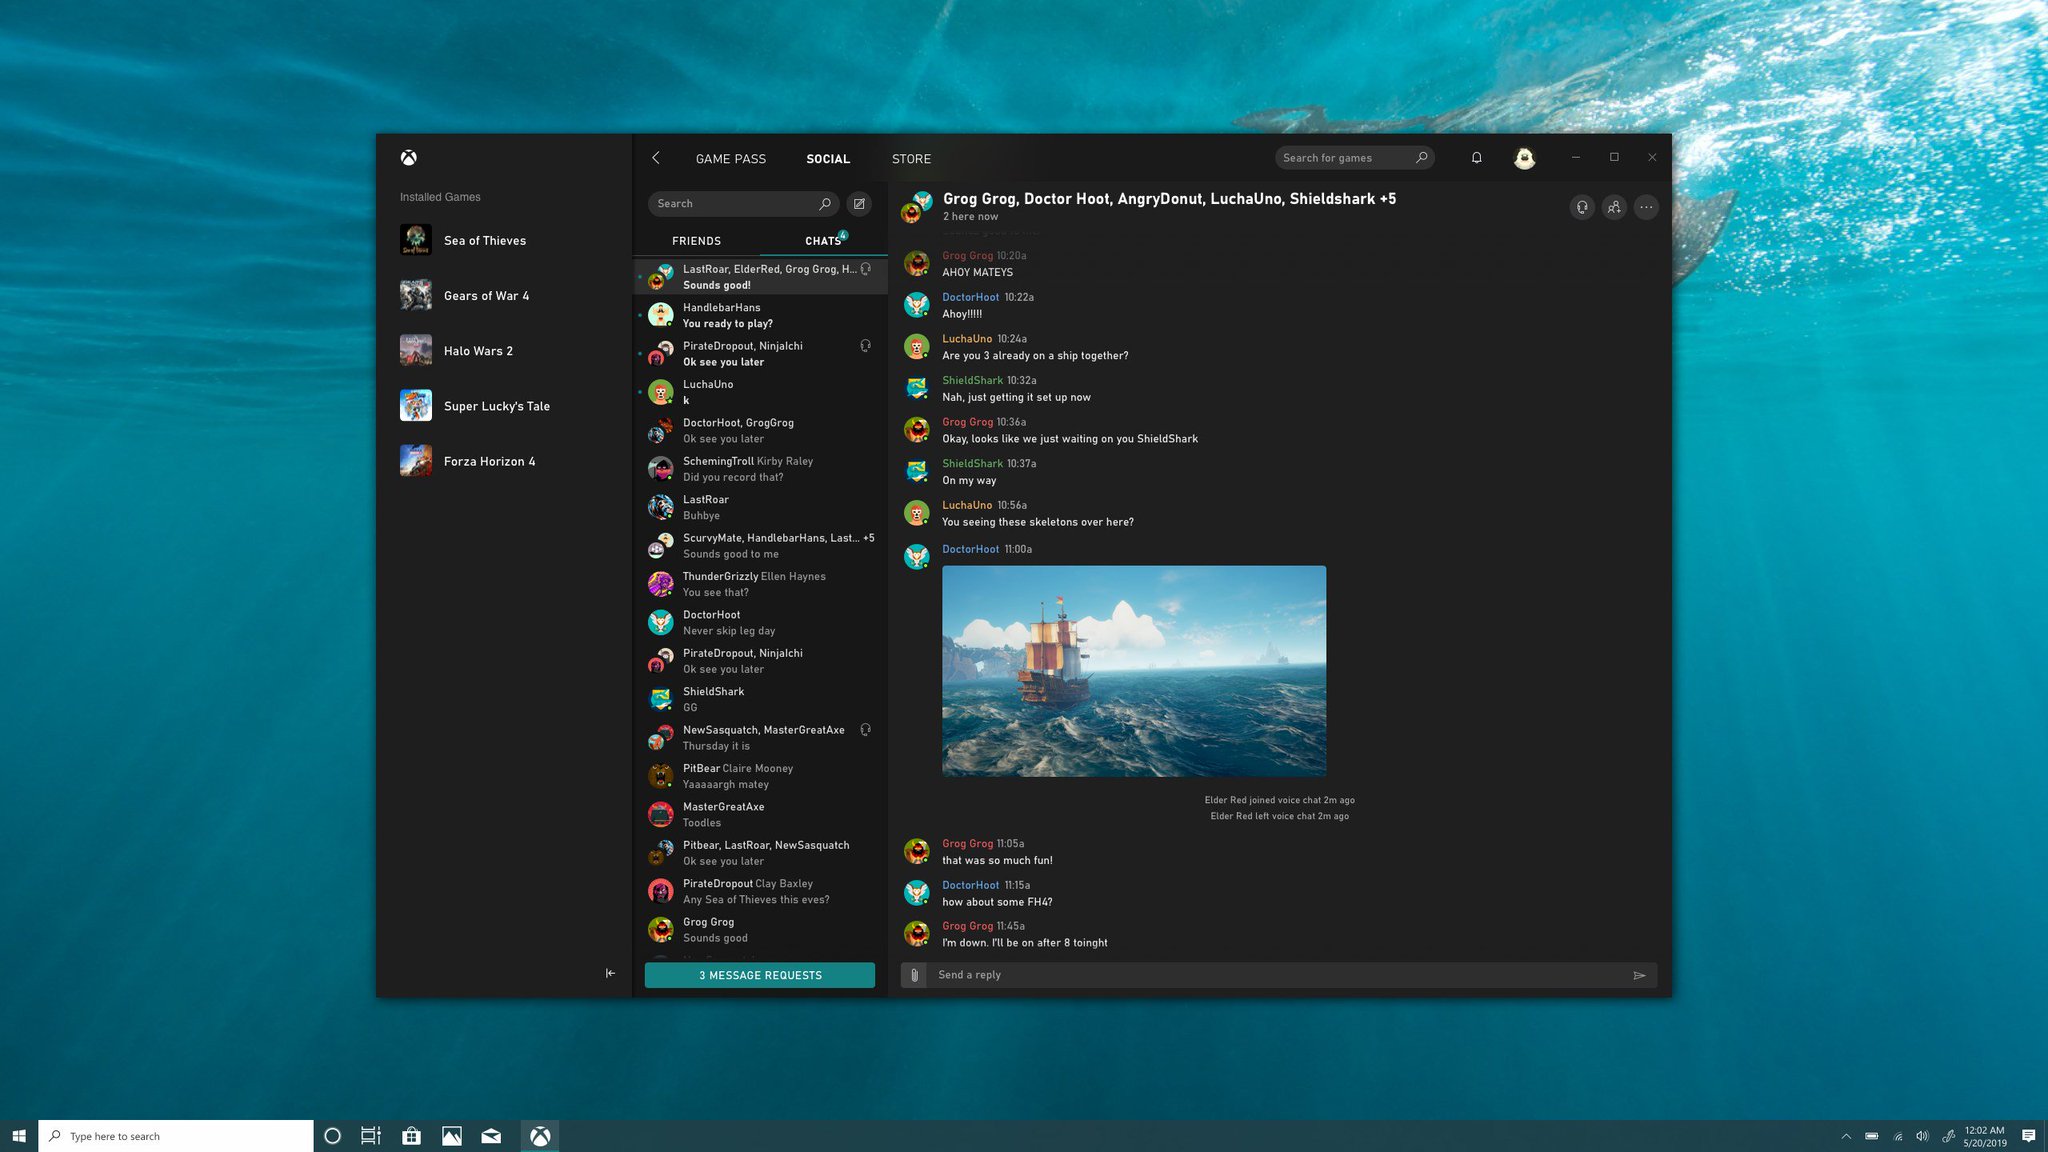Open the STORE menu tab
The width and height of the screenshot is (2048, 1152).
click(x=911, y=158)
